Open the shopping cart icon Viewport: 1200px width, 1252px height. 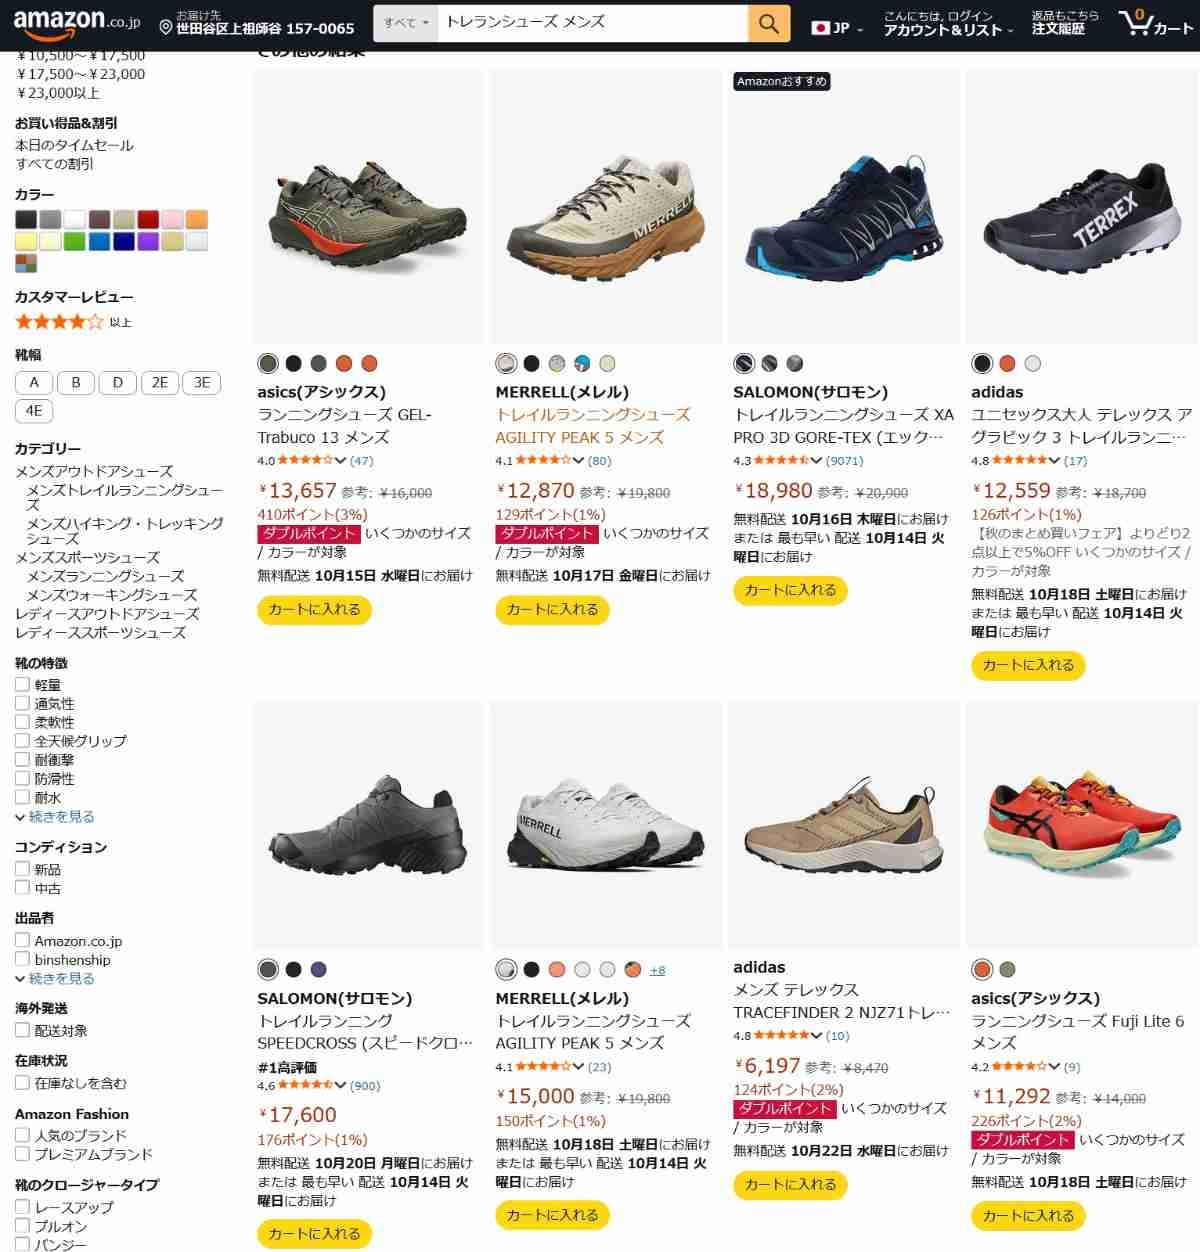[x=1156, y=23]
